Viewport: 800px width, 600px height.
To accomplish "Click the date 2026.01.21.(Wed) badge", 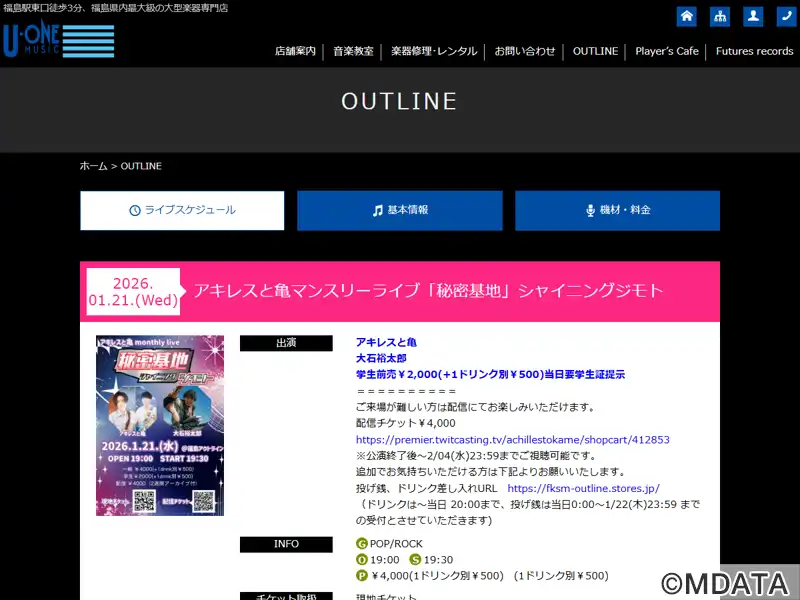I will (133, 291).
